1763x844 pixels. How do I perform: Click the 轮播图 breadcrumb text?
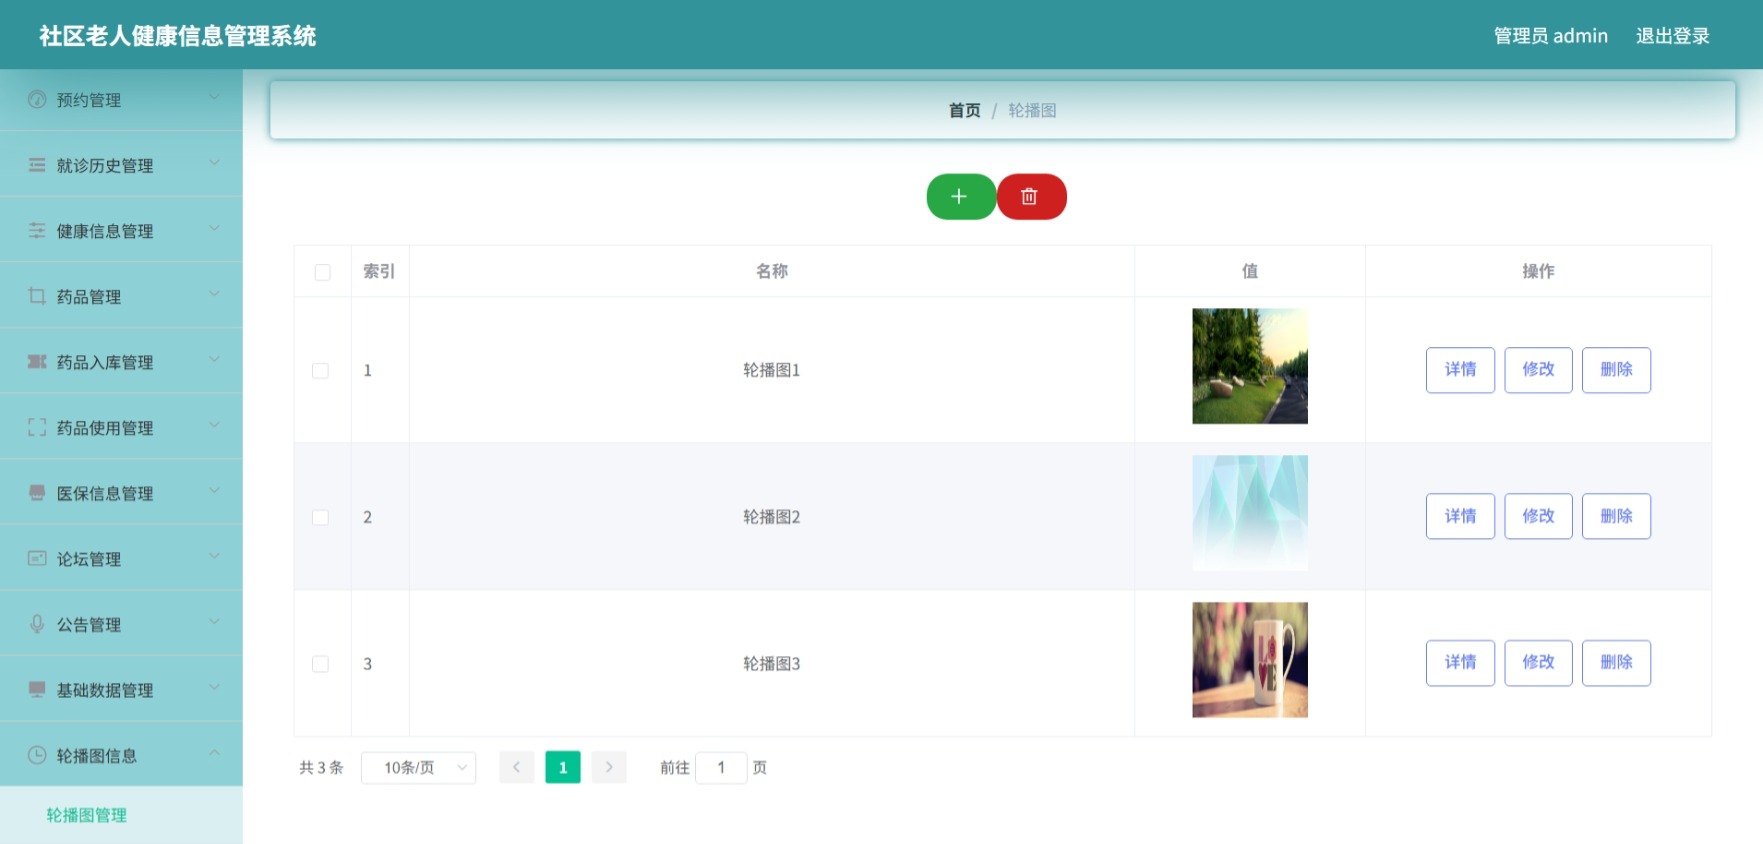click(1032, 110)
